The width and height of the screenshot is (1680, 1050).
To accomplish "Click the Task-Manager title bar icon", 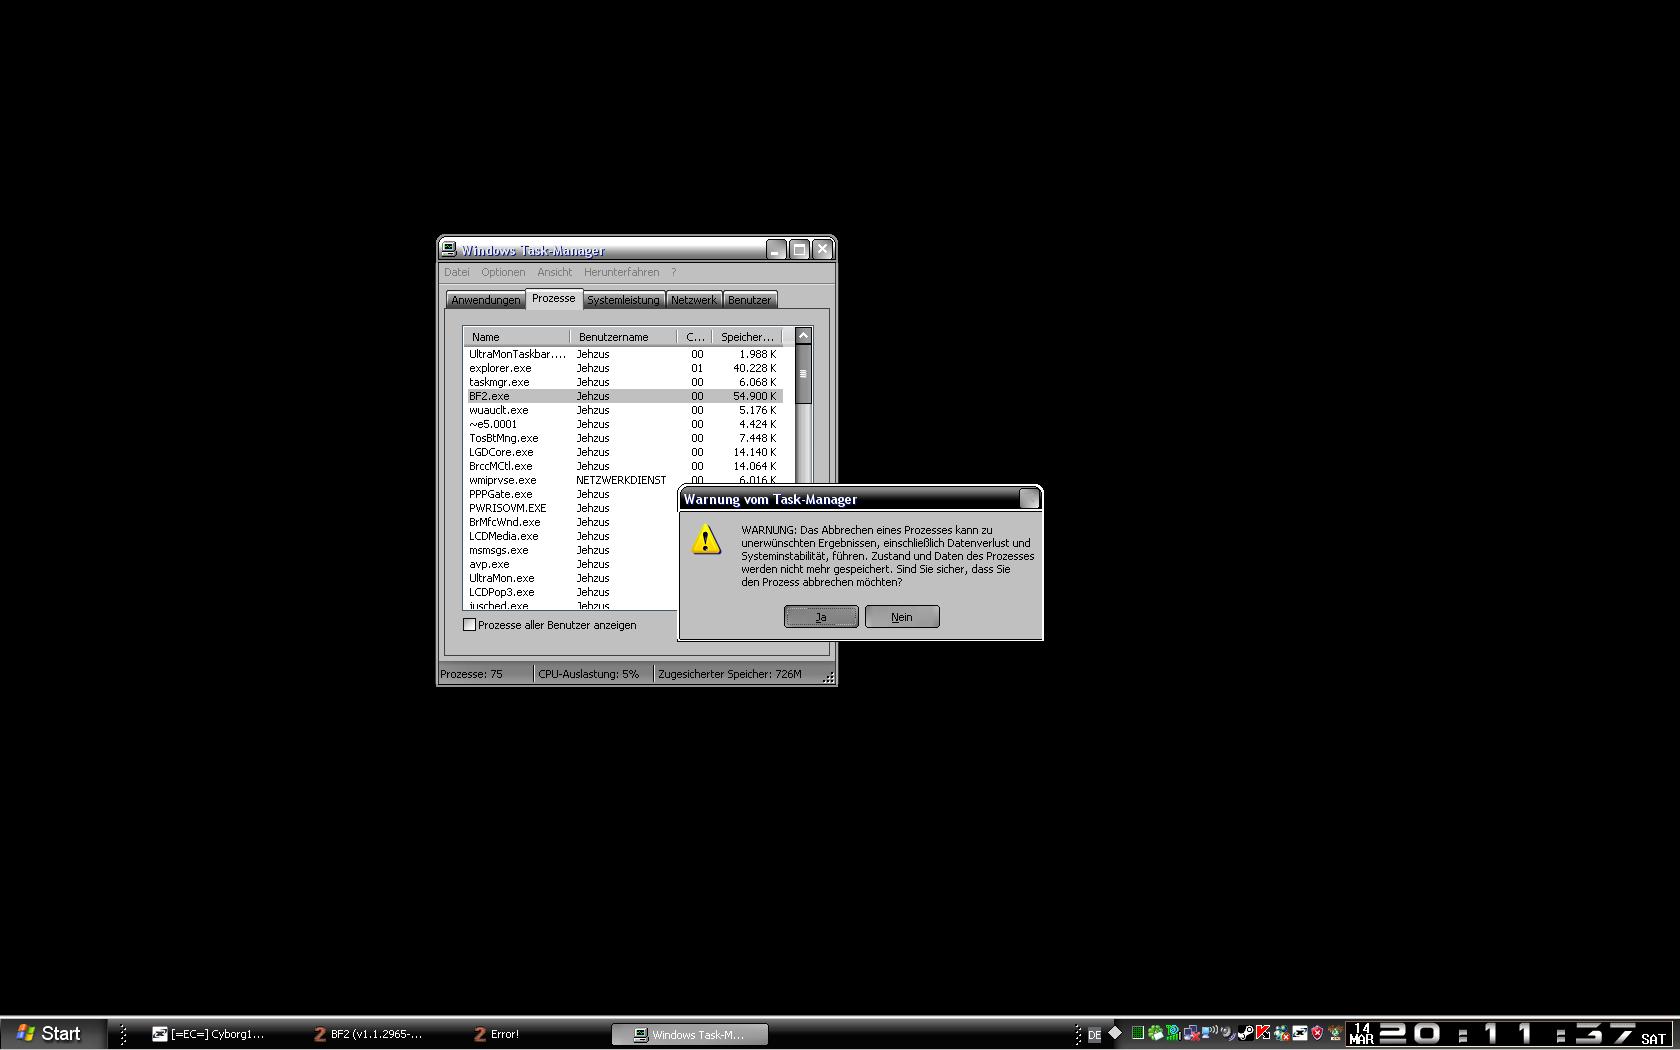I will coord(449,249).
